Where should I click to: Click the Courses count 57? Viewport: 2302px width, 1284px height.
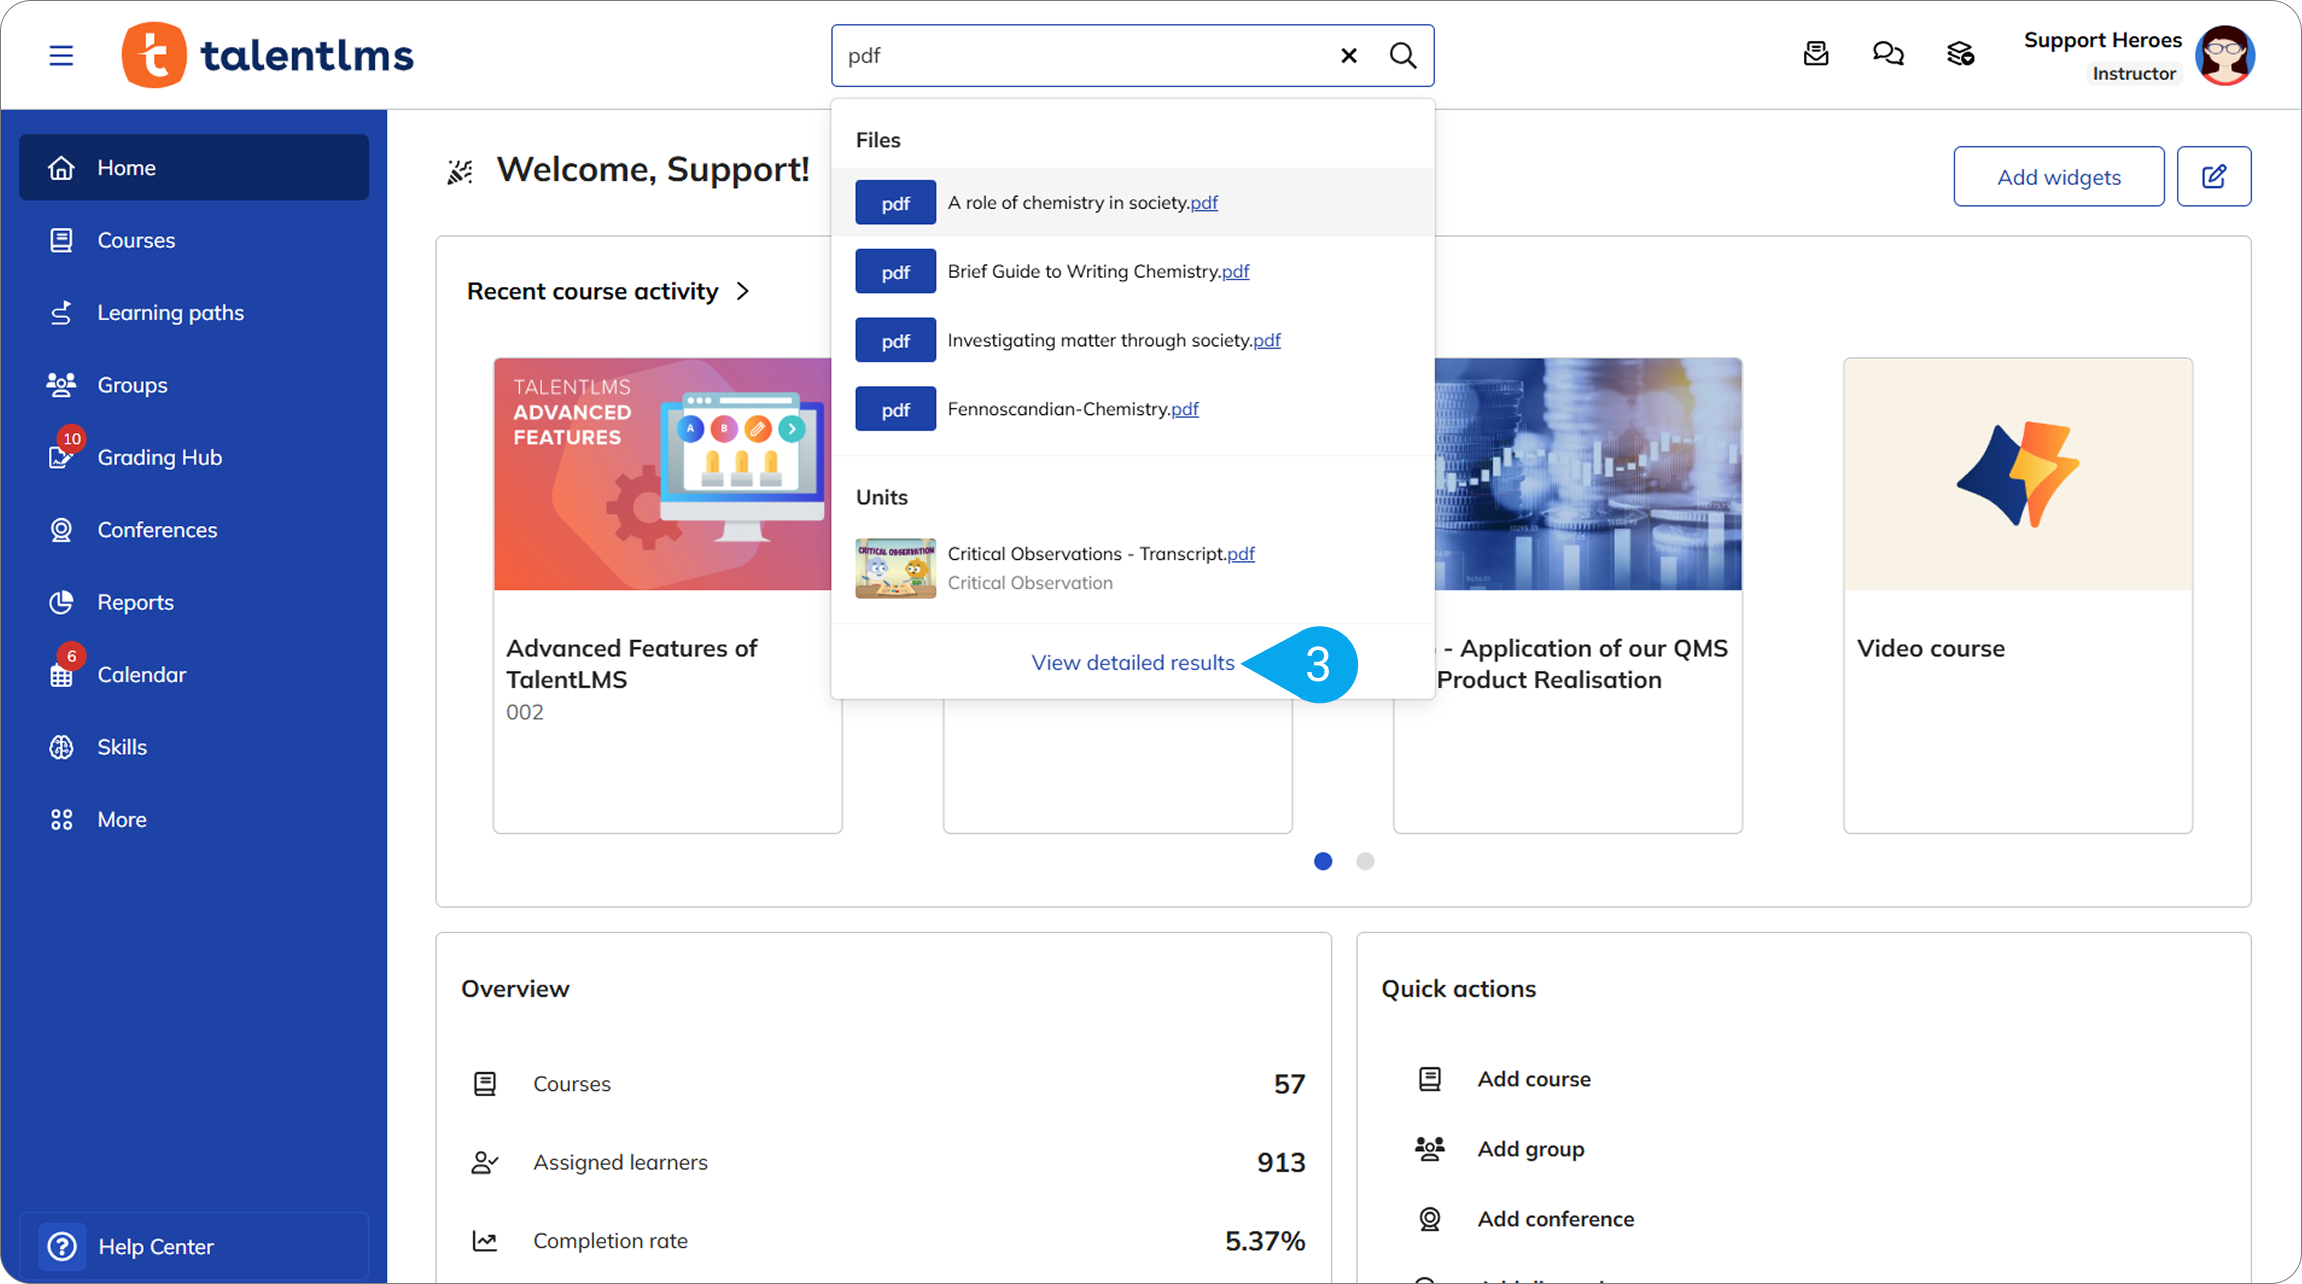click(x=1290, y=1084)
